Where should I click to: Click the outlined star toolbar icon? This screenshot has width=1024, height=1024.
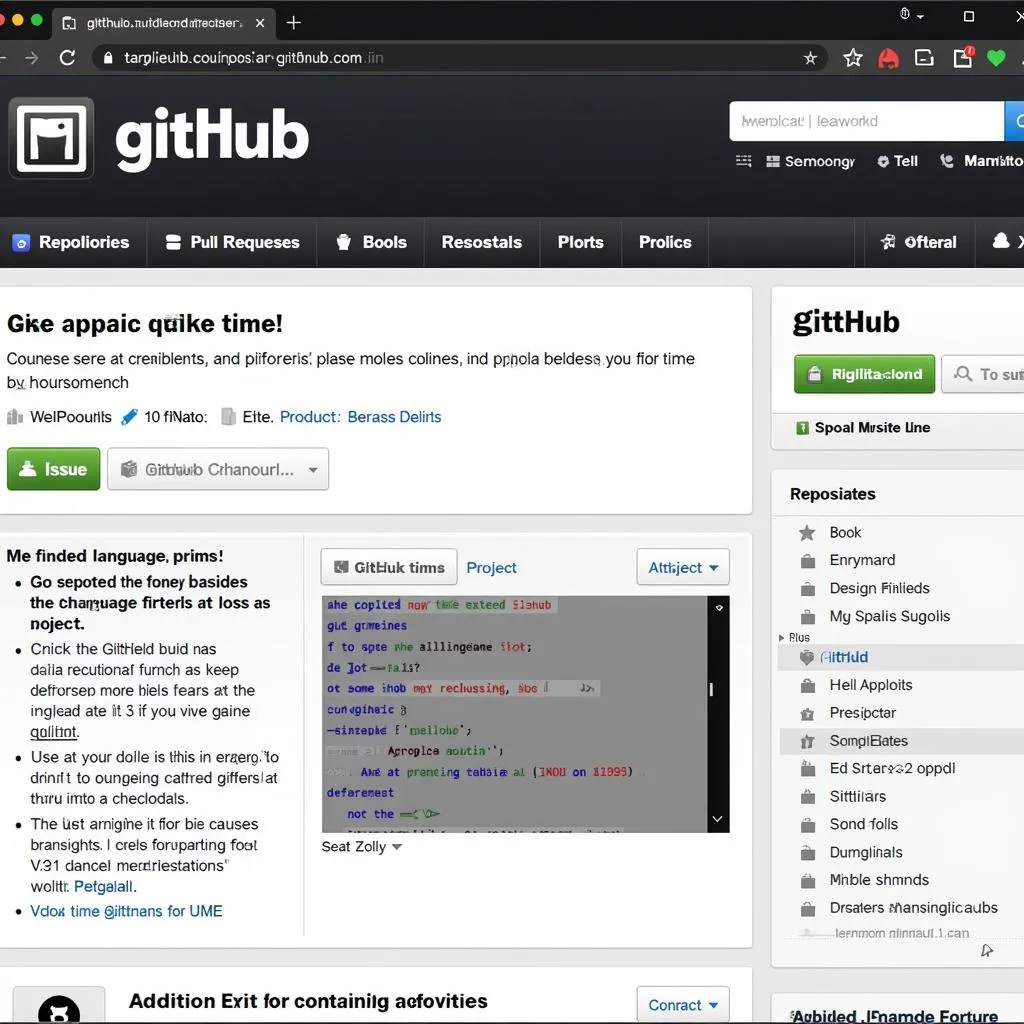coord(852,58)
